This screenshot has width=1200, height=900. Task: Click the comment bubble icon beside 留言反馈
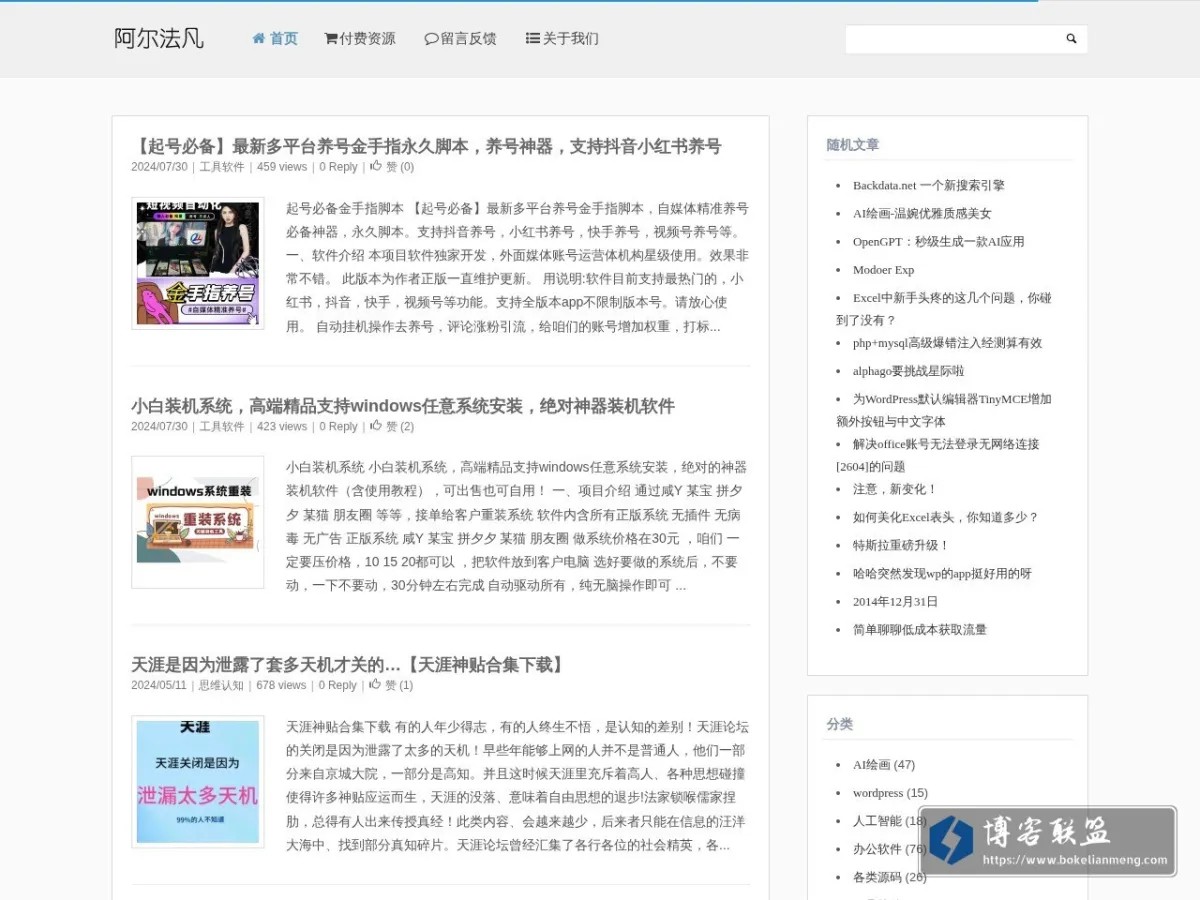(432, 38)
